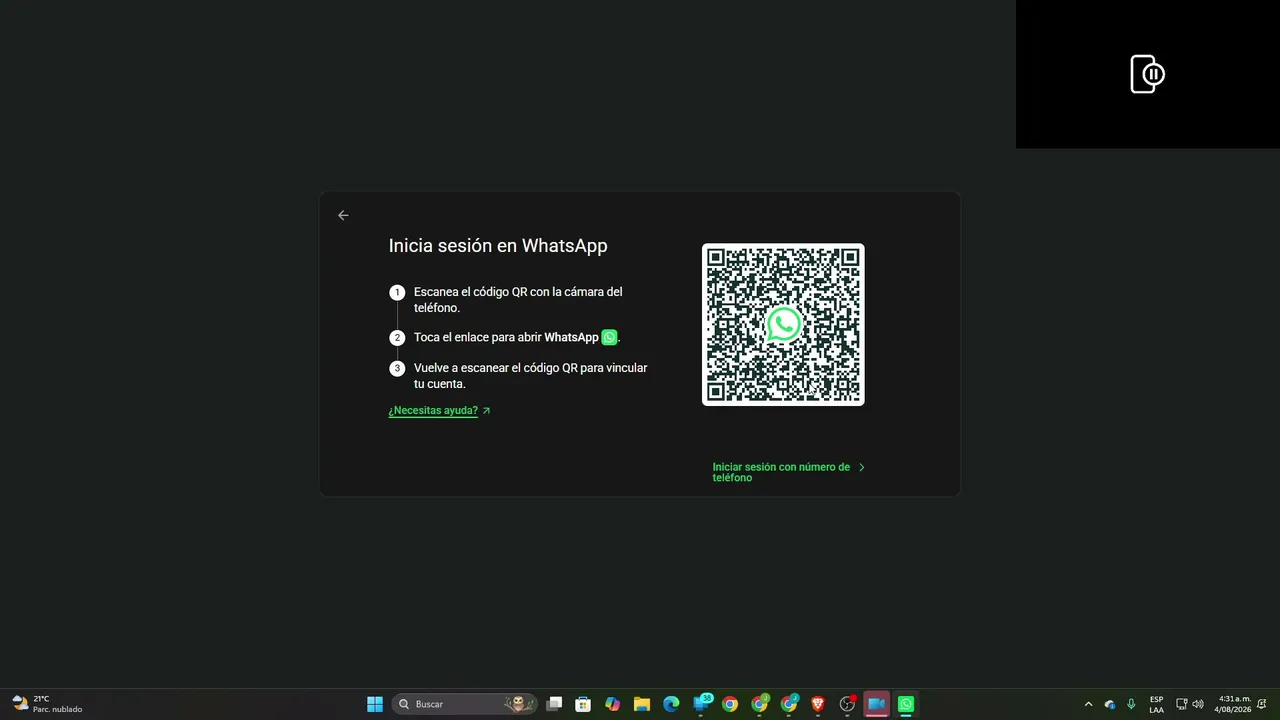The width and height of the screenshot is (1280, 720).
Task: Open File Explorer from the taskbar
Action: click(642, 704)
